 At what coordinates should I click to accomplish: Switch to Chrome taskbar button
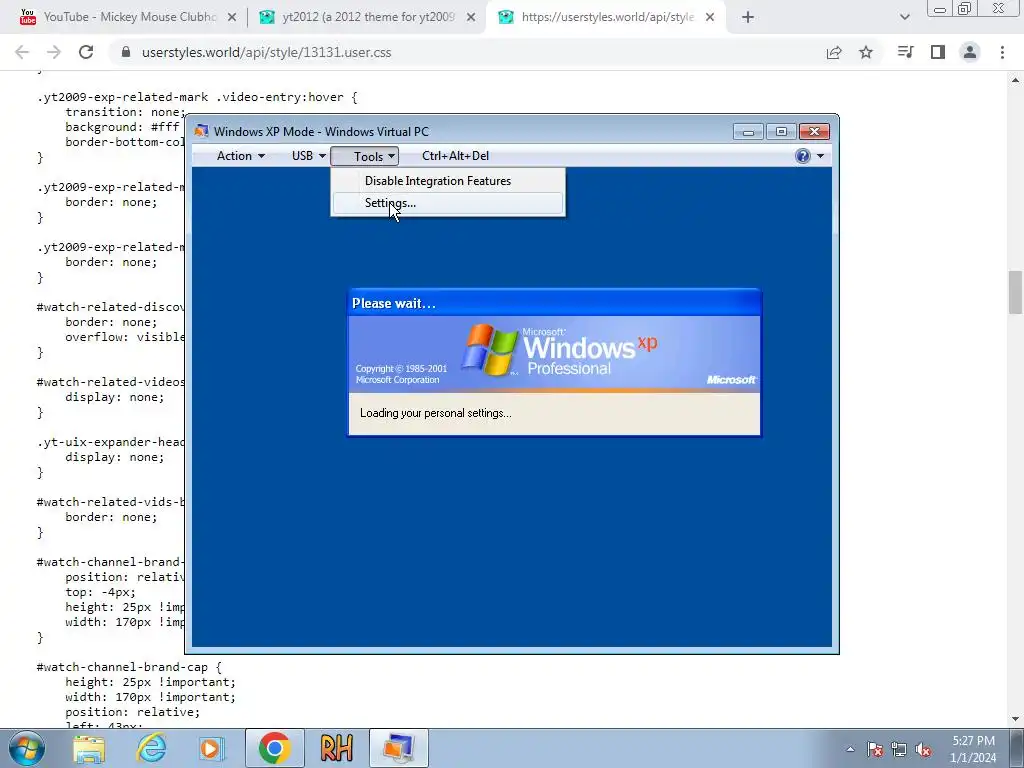coord(274,748)
